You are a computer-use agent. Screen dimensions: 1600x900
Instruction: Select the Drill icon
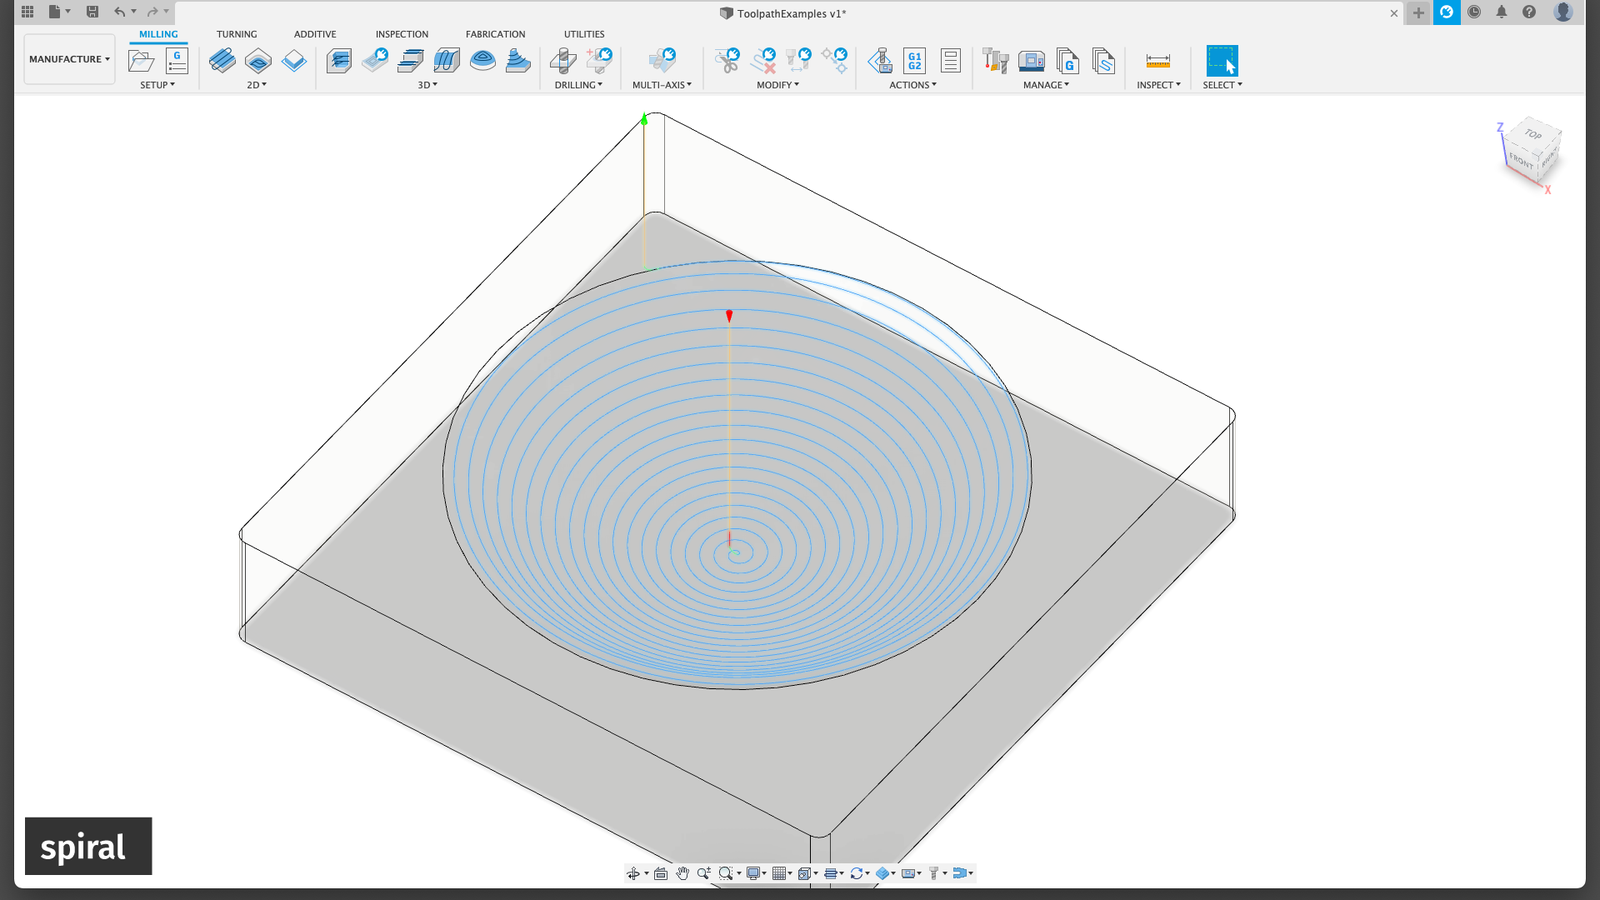(x=563, y=61)
